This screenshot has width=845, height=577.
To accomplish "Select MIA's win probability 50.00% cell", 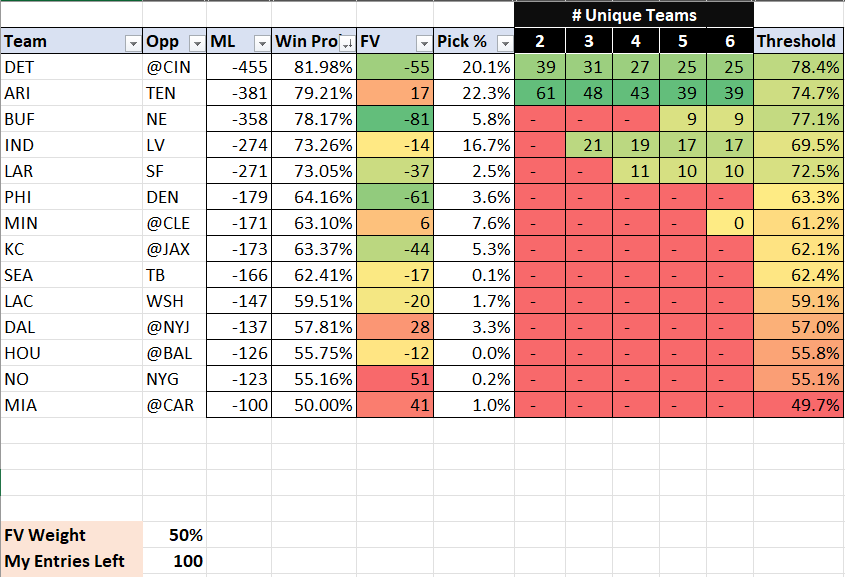I will click(314, 405).
